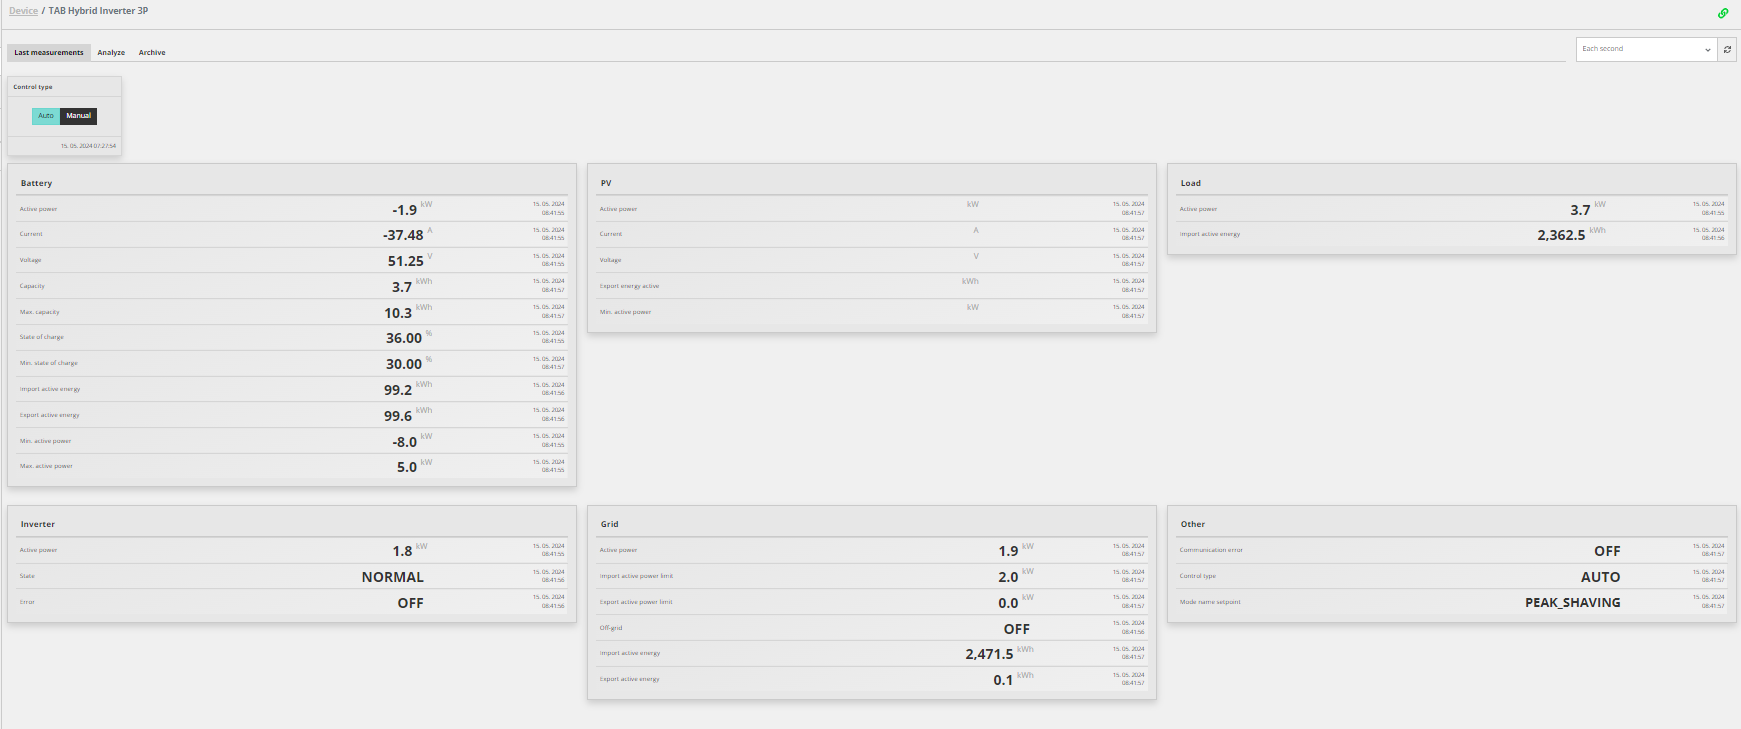Click Battery 'Export active energy' label
This screenshot has width=1741, height=729.
click(50, 415)
